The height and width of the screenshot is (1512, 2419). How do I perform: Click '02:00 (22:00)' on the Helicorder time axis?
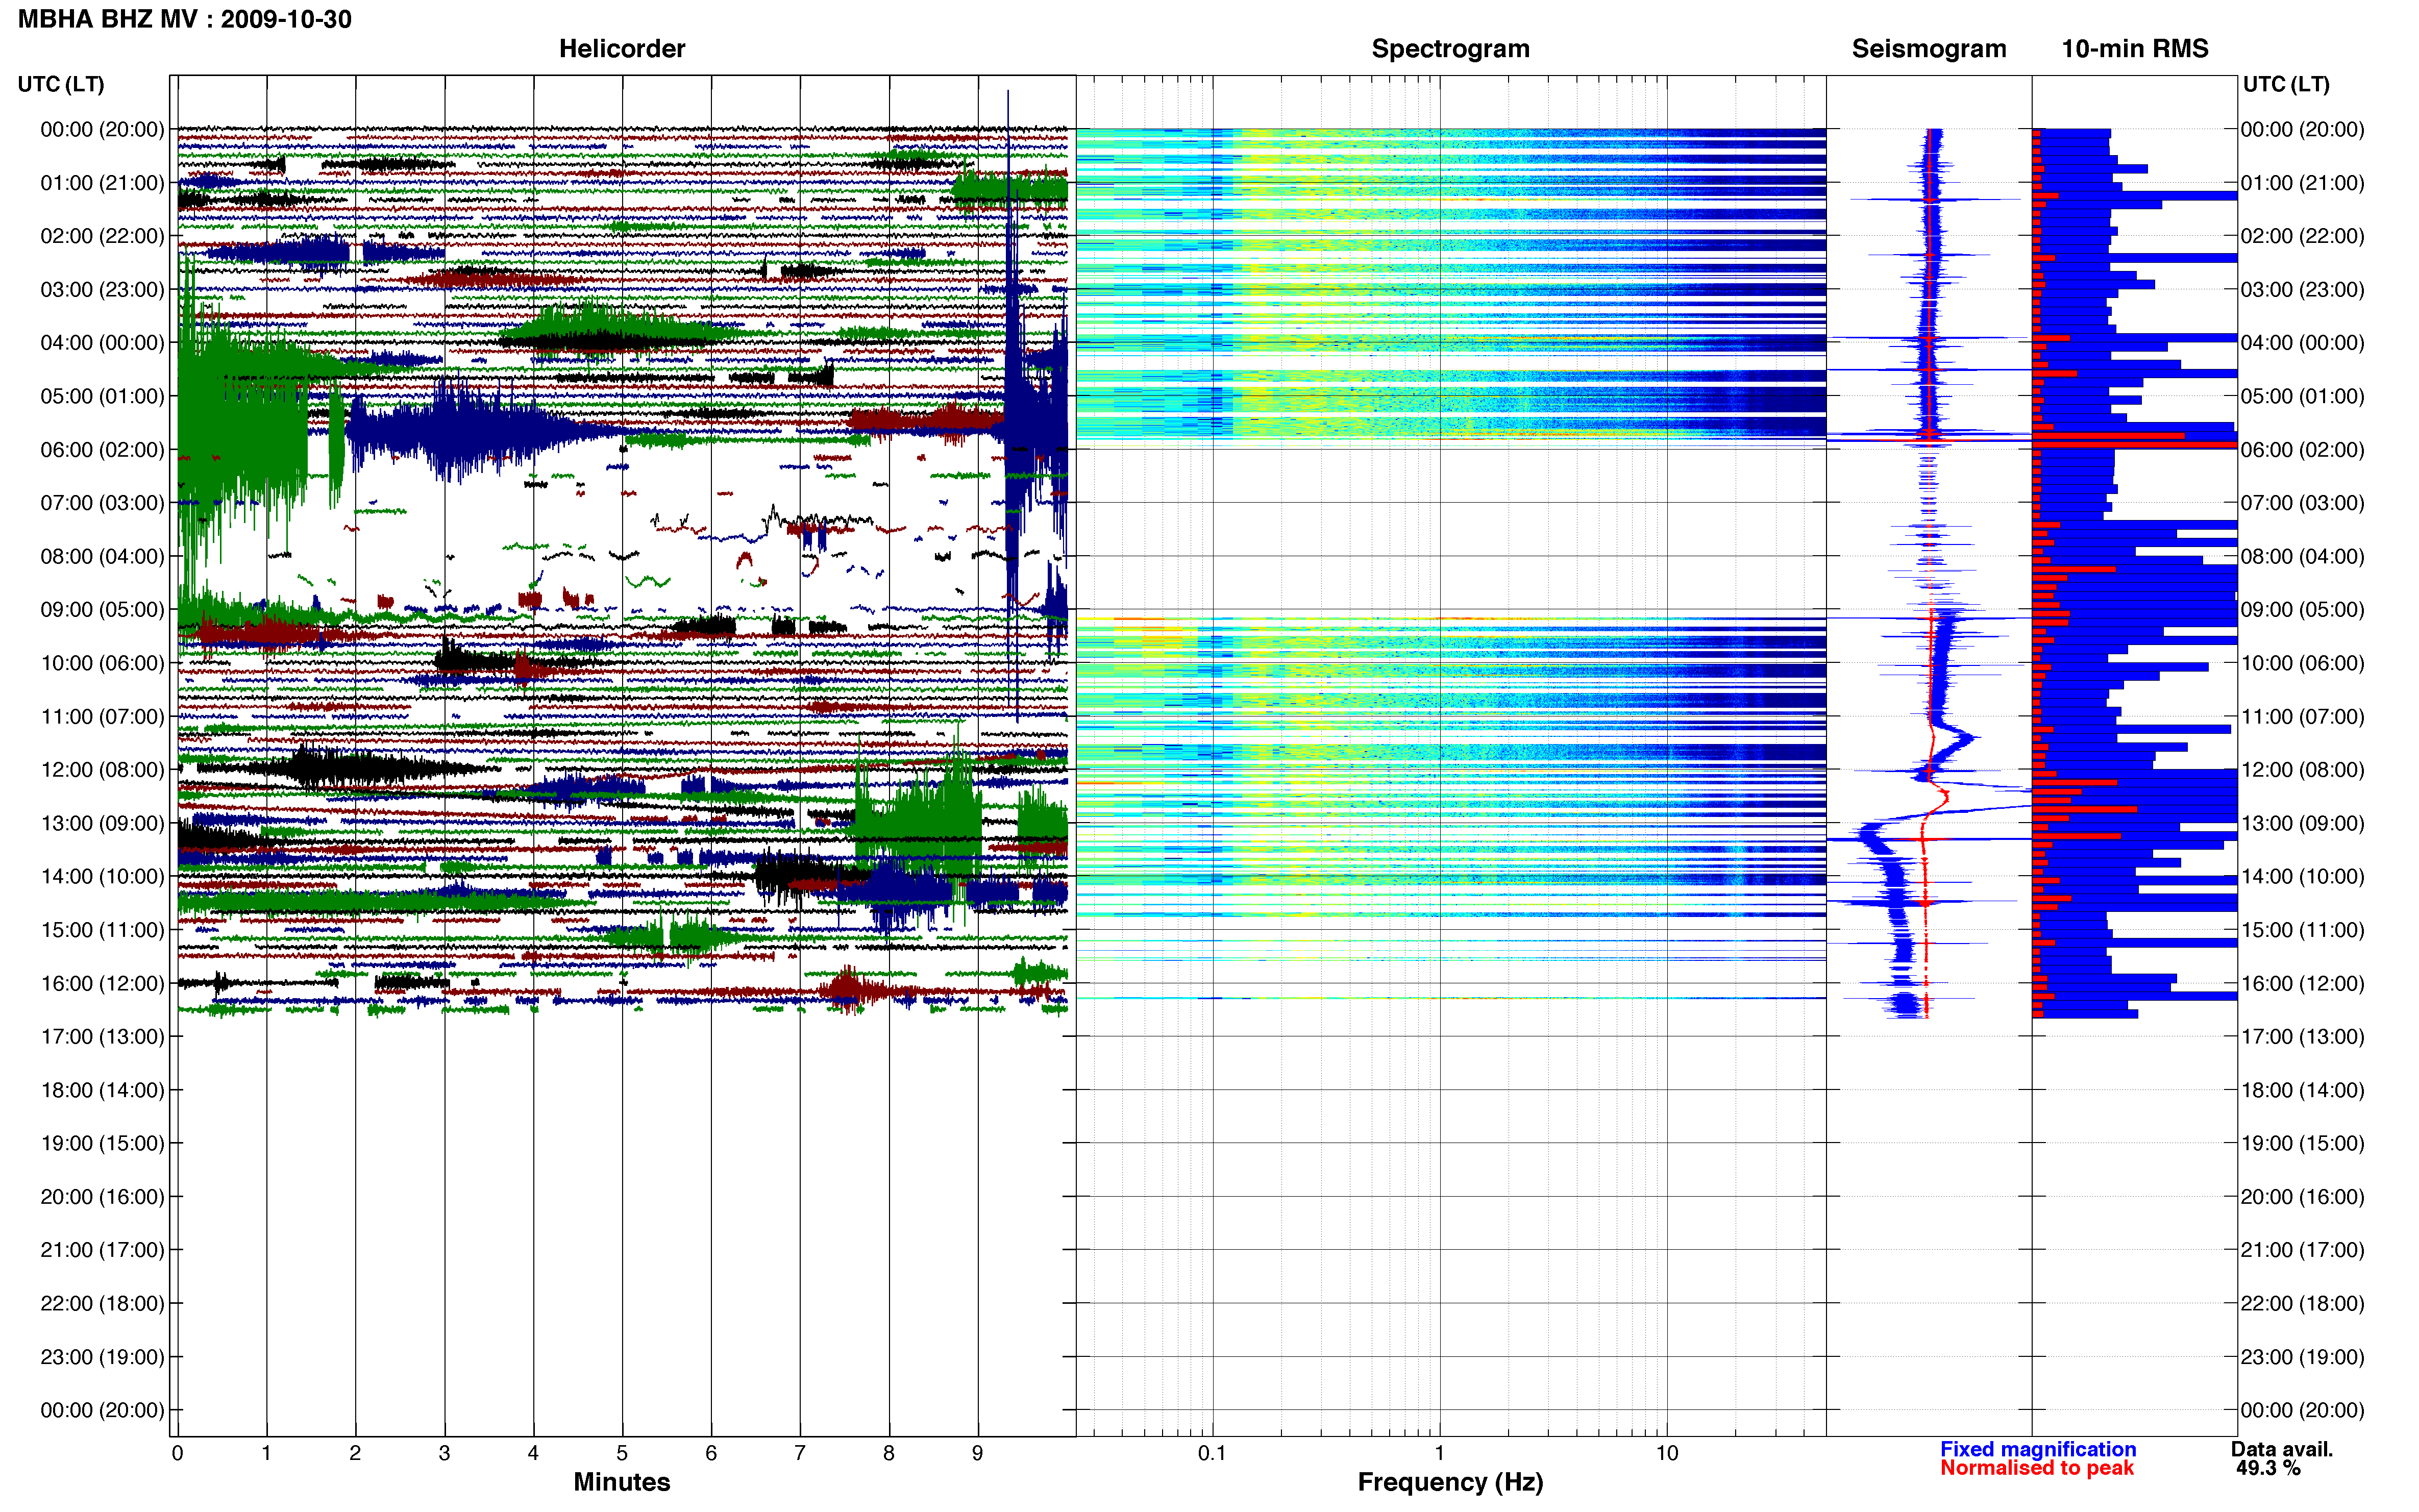102,236
